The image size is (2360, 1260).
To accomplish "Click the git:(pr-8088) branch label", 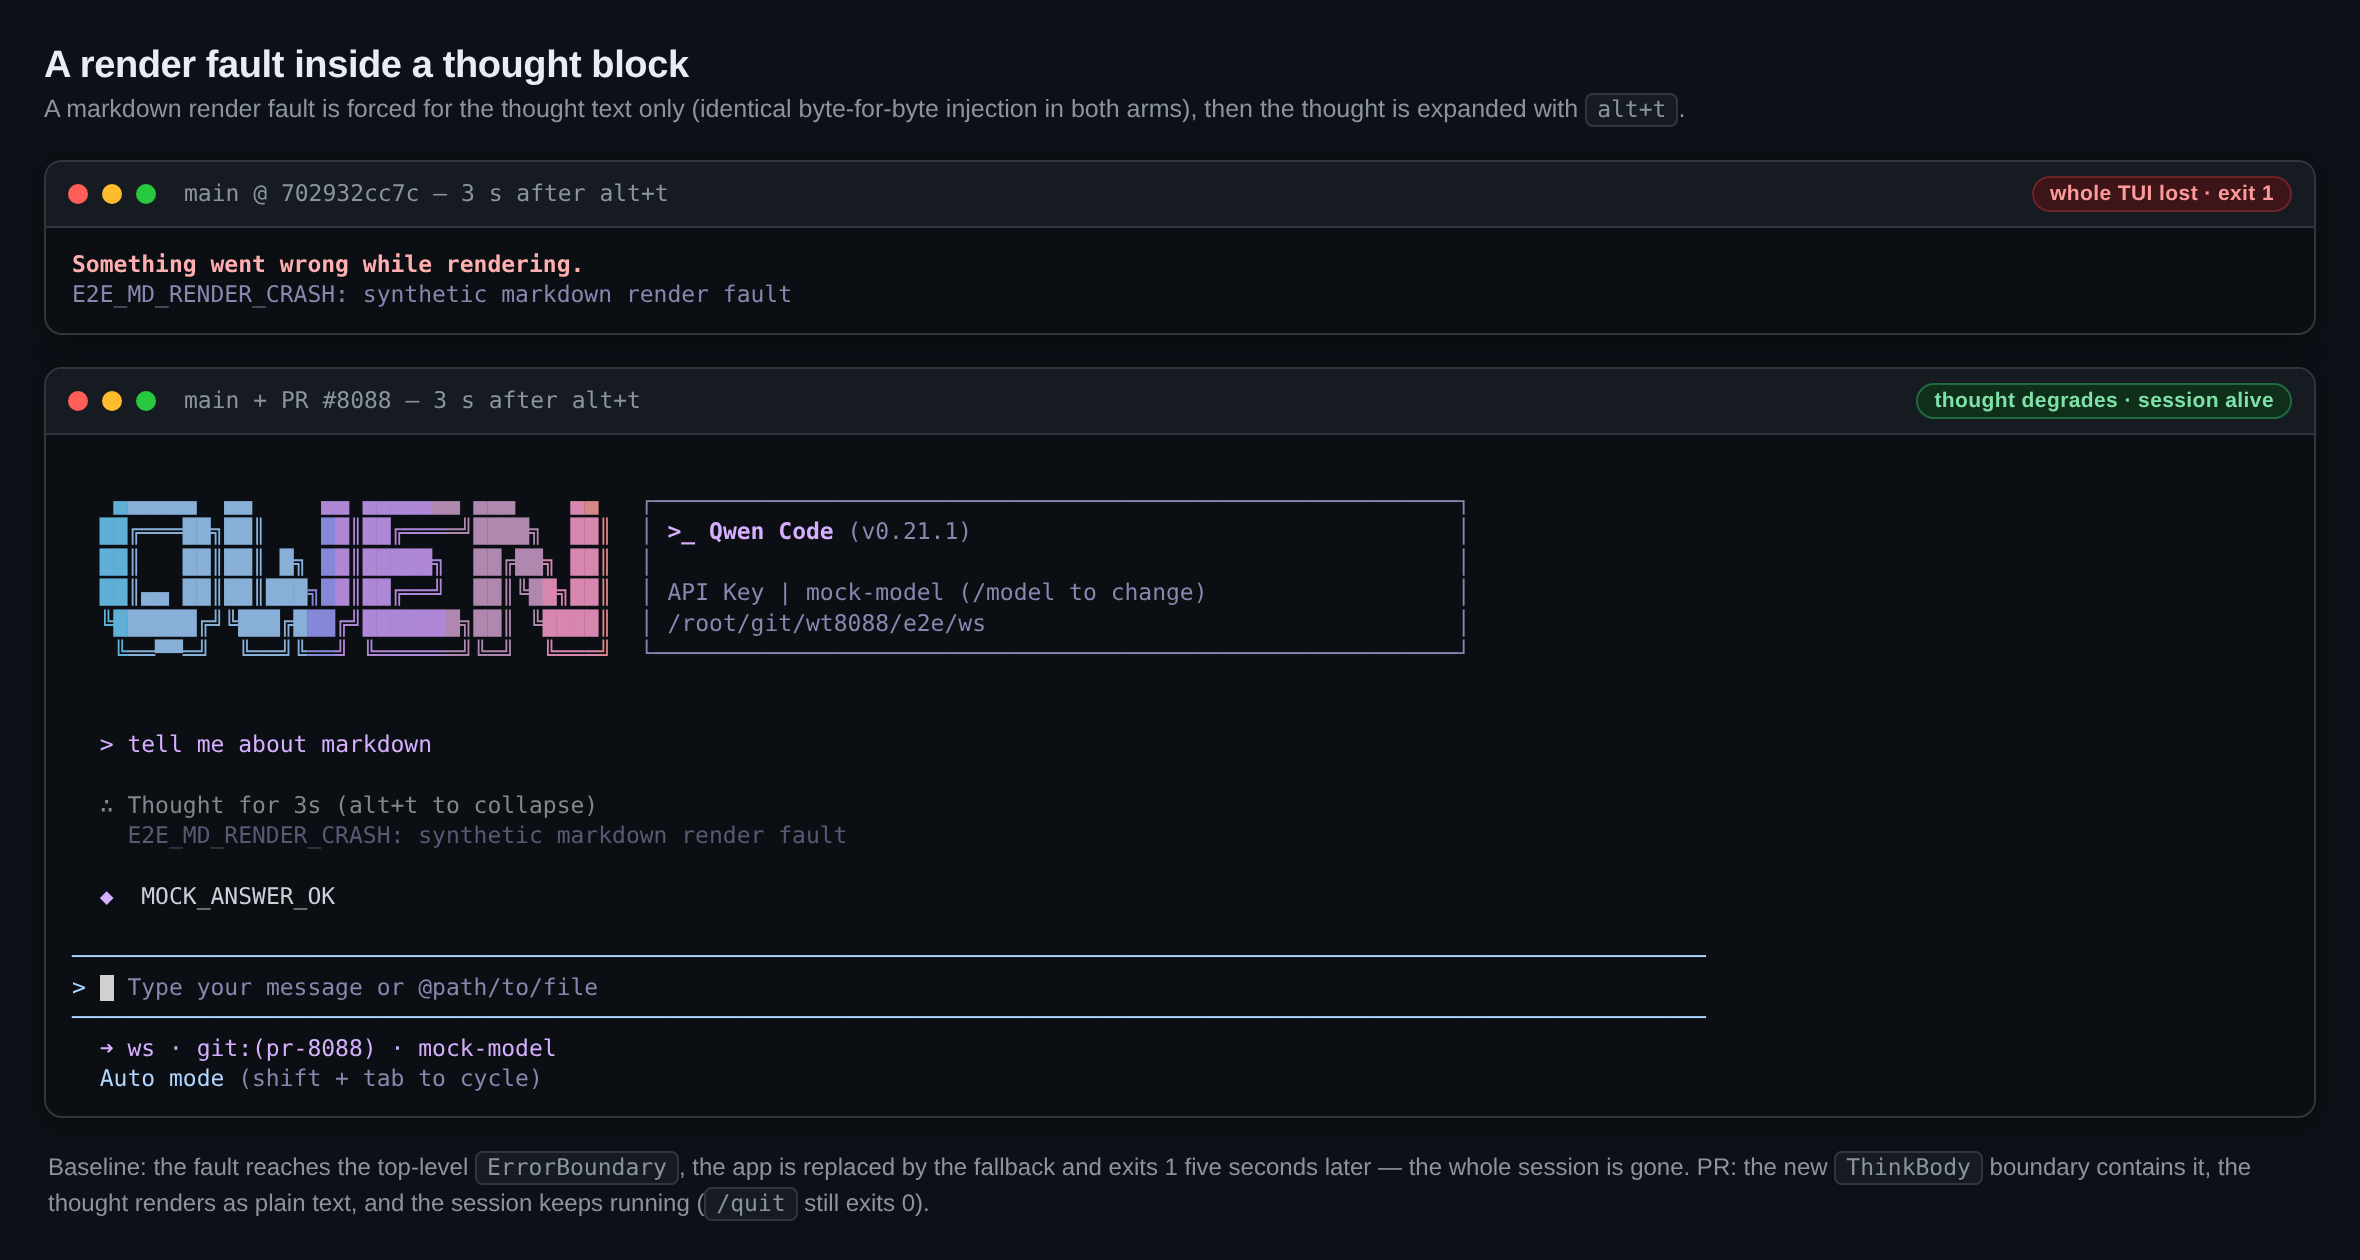I will [x=286, y=1048].
